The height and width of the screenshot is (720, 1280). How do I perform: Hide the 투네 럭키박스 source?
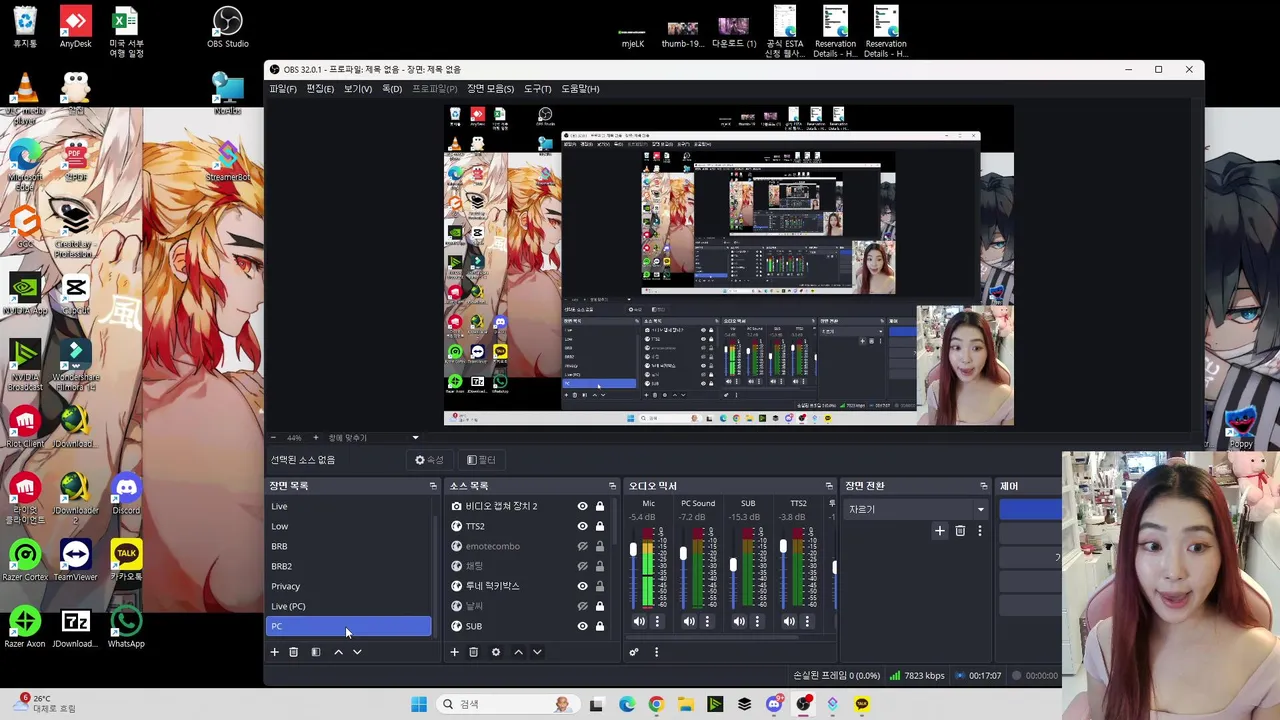click(x=582, y=586)
